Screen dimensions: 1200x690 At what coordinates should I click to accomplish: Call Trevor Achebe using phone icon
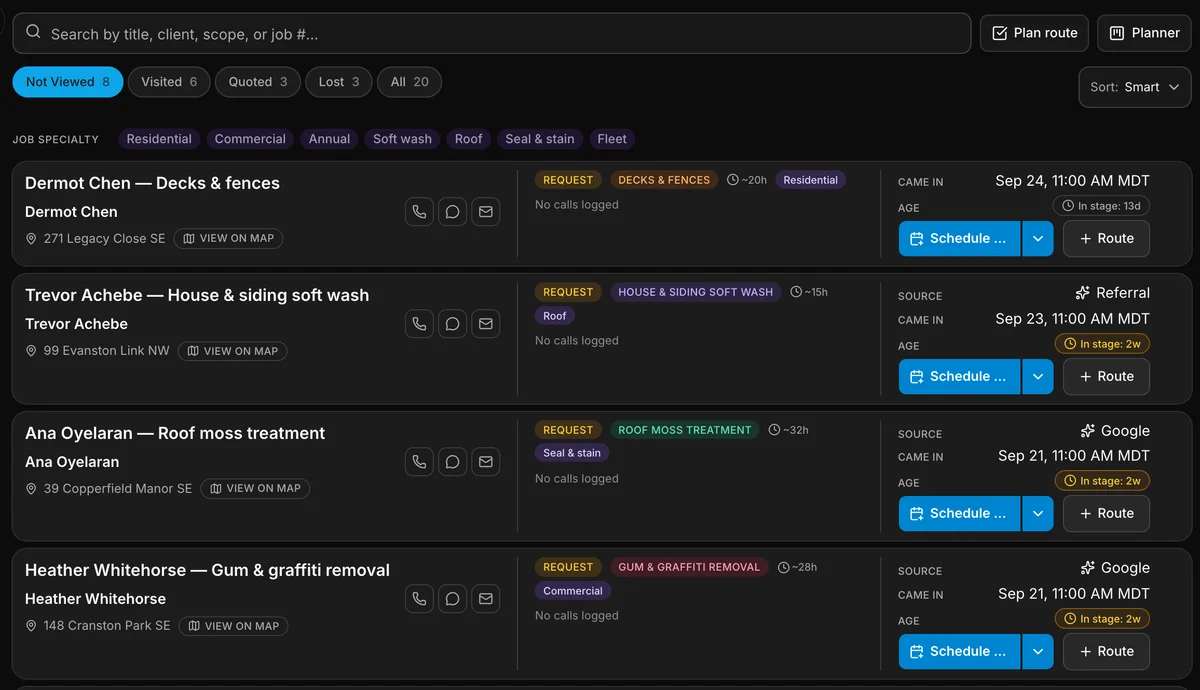coord(420,324)
